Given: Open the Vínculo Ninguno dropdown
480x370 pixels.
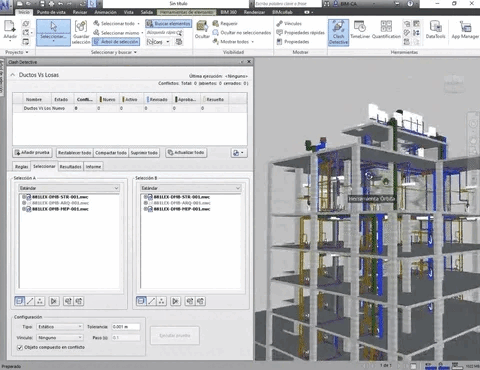Looking at the screenshot, I should tap(60, 338).
